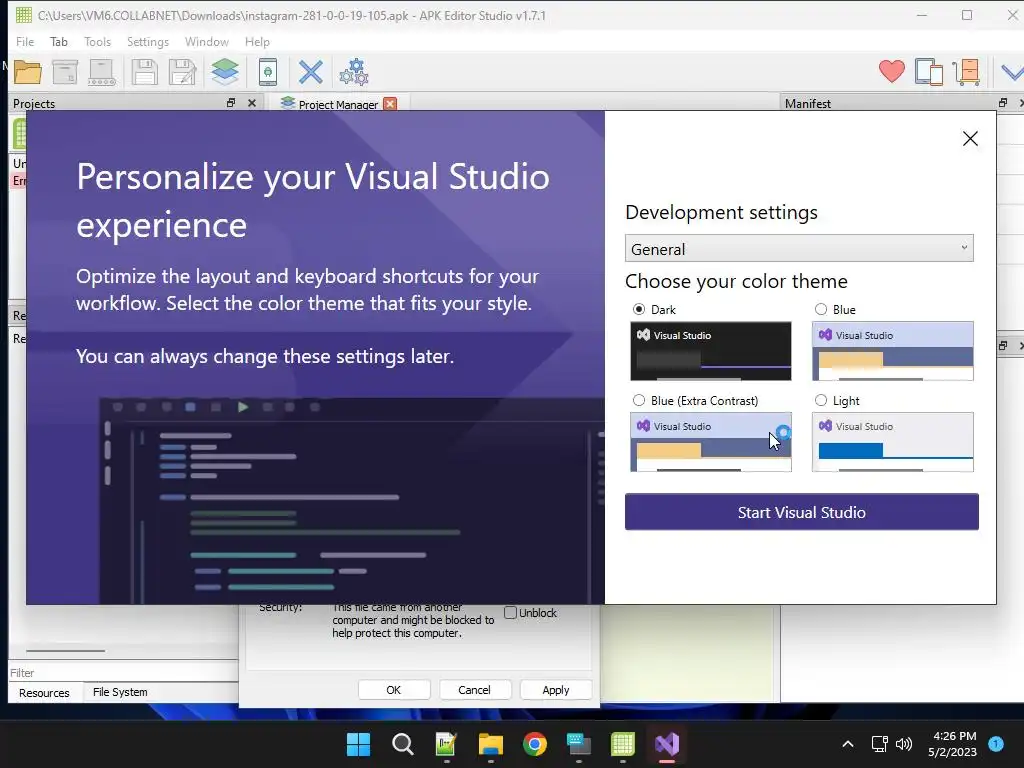Screen dimensions: 1024x768
Task: Open the Help menu
Action: (x=257, y=42)
